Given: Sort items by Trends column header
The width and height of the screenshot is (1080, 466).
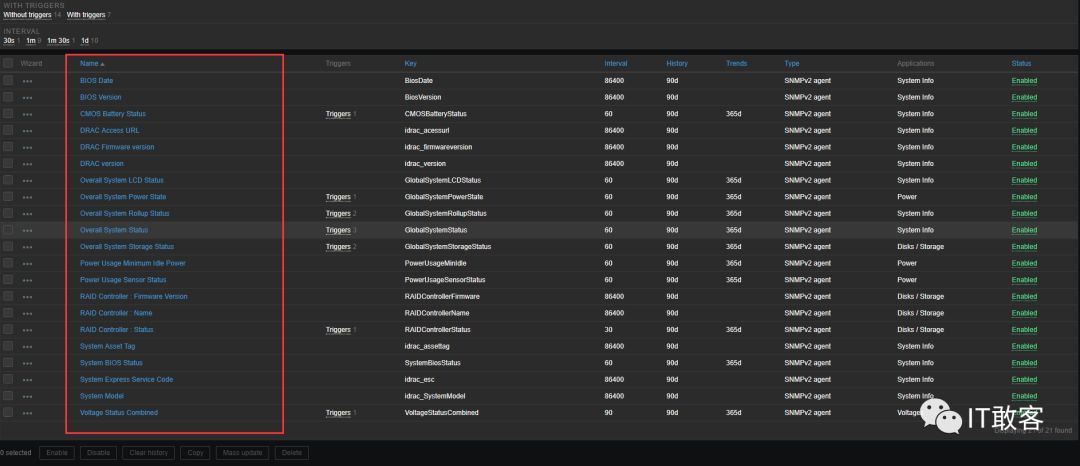Looking at the screenshot, I should click(736, 63).
